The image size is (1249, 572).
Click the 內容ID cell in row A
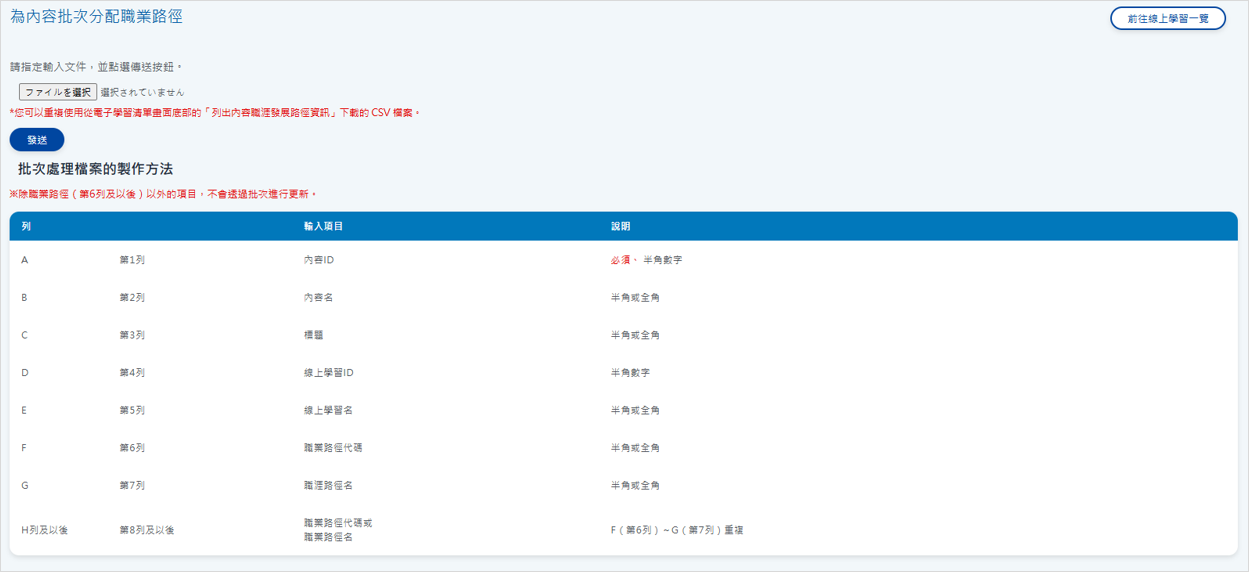coord(318,260)
